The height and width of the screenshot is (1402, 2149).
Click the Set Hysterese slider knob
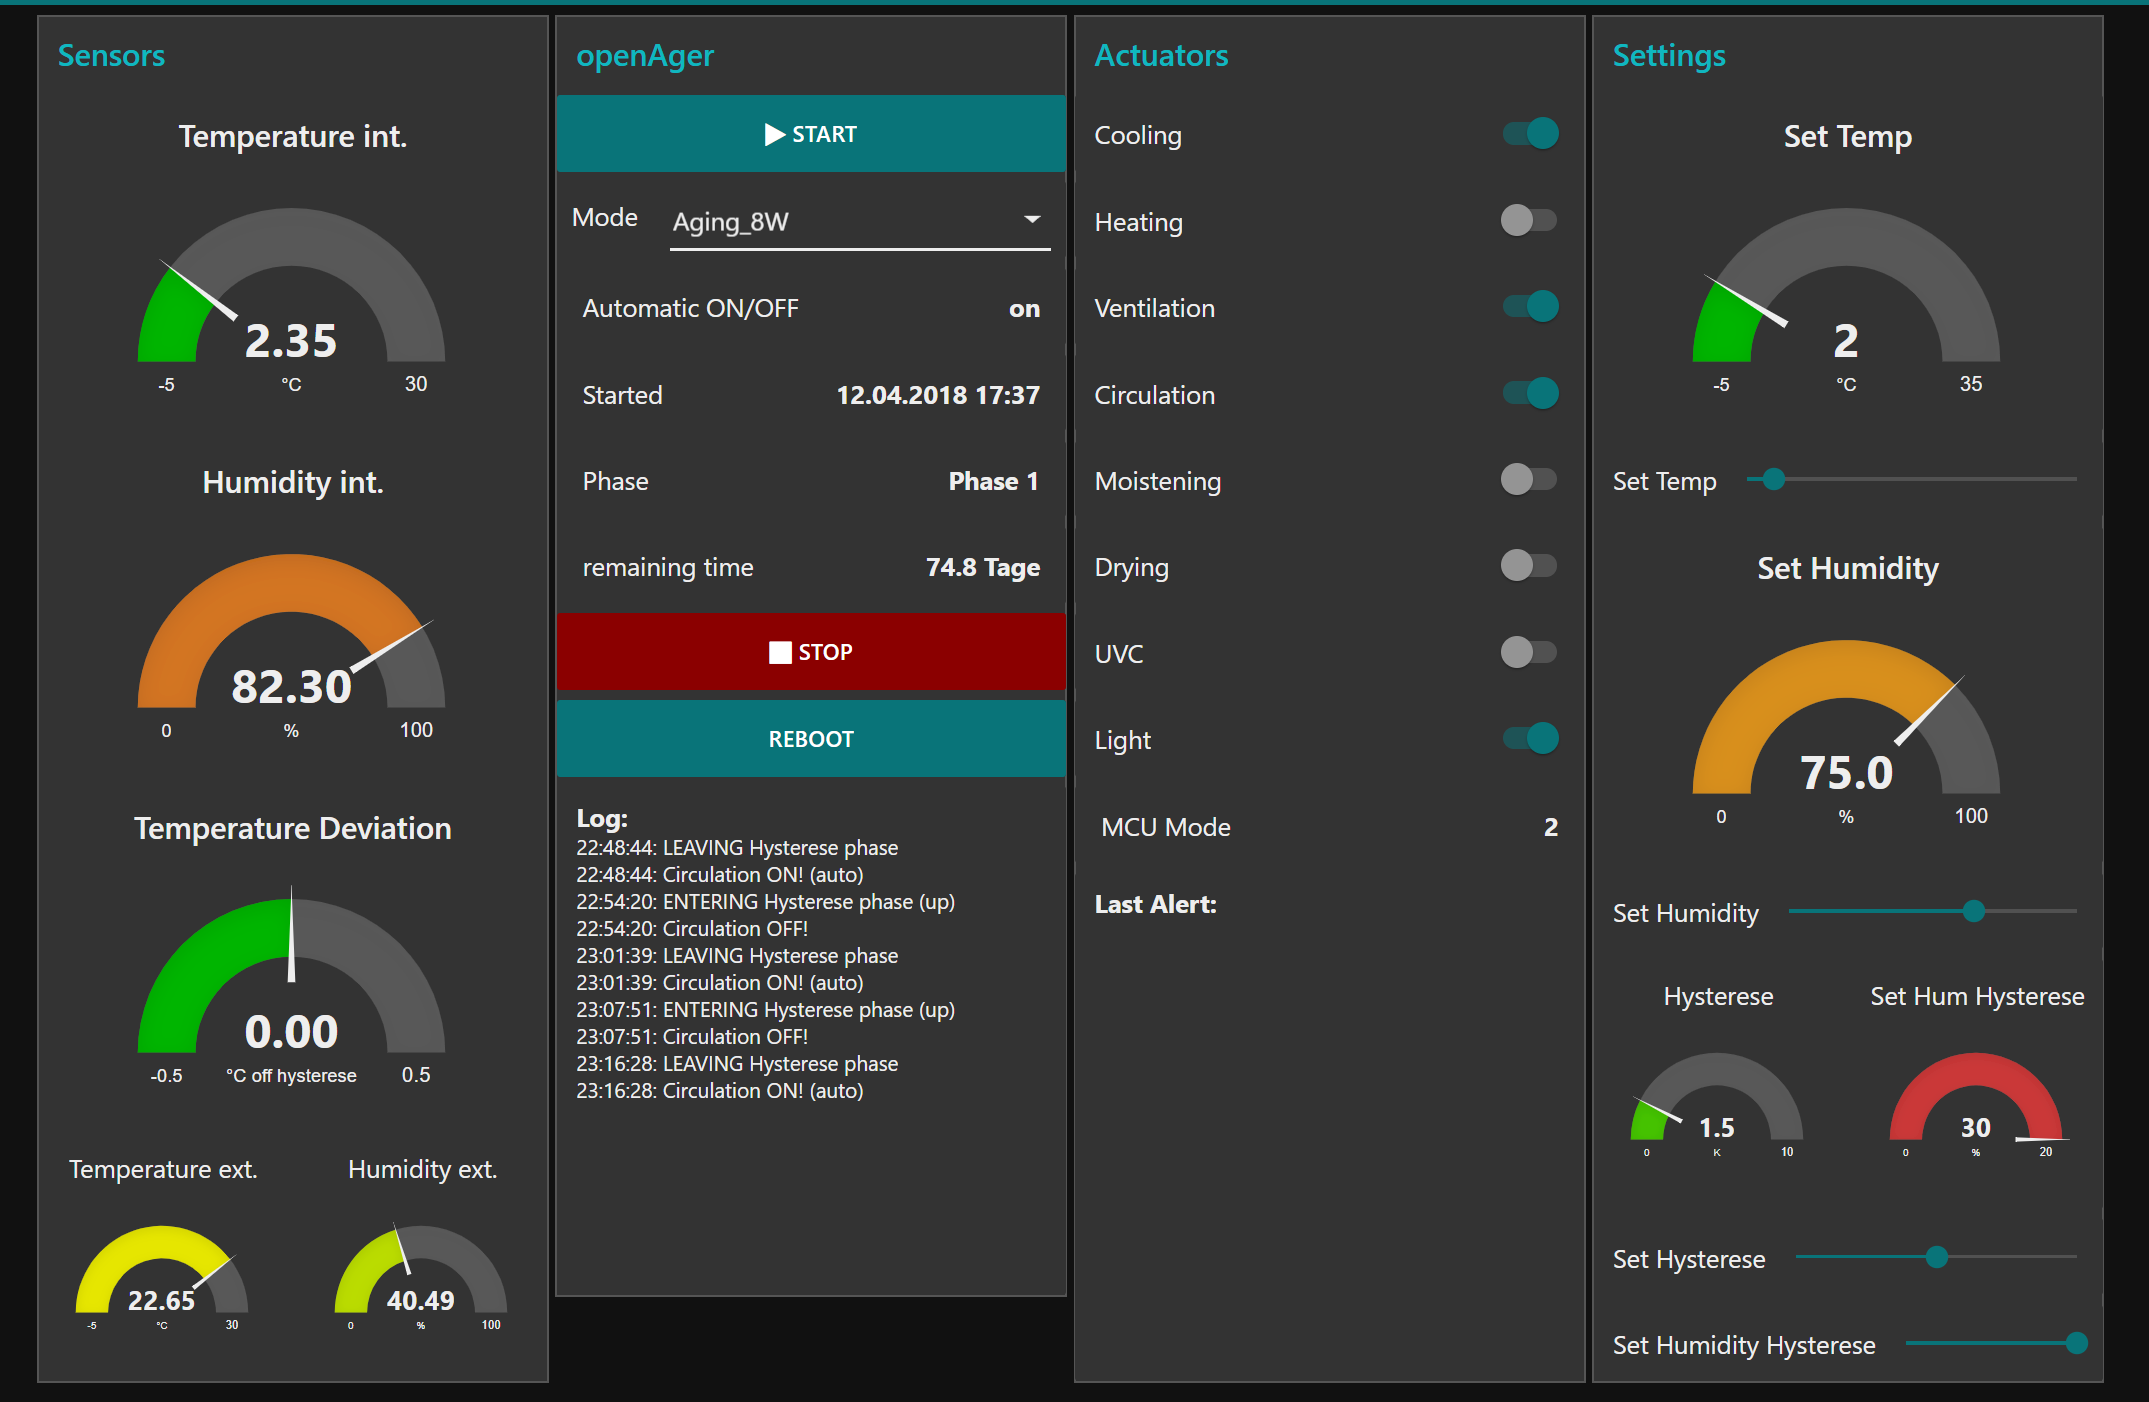(1936, 1257)
